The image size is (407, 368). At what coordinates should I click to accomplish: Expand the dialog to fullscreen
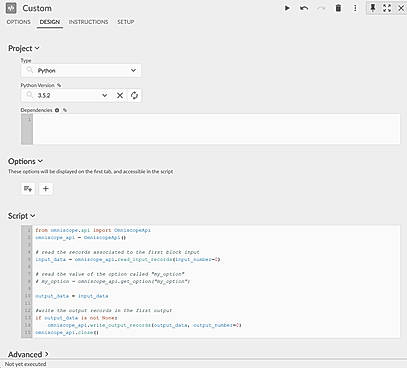(x=387, y=8)
